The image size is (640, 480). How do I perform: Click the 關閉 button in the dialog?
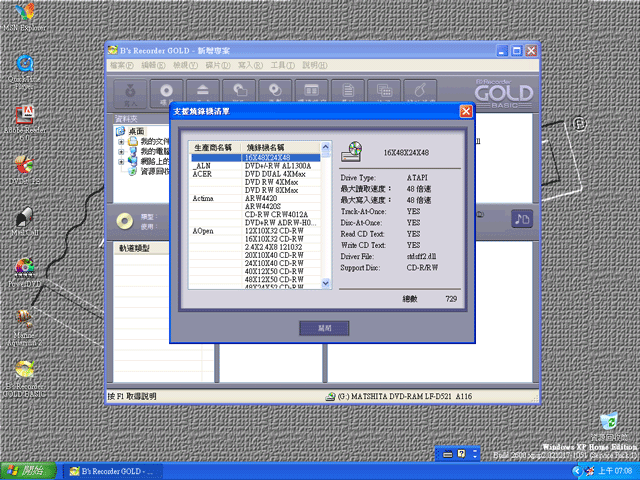(x=324, y=328)
